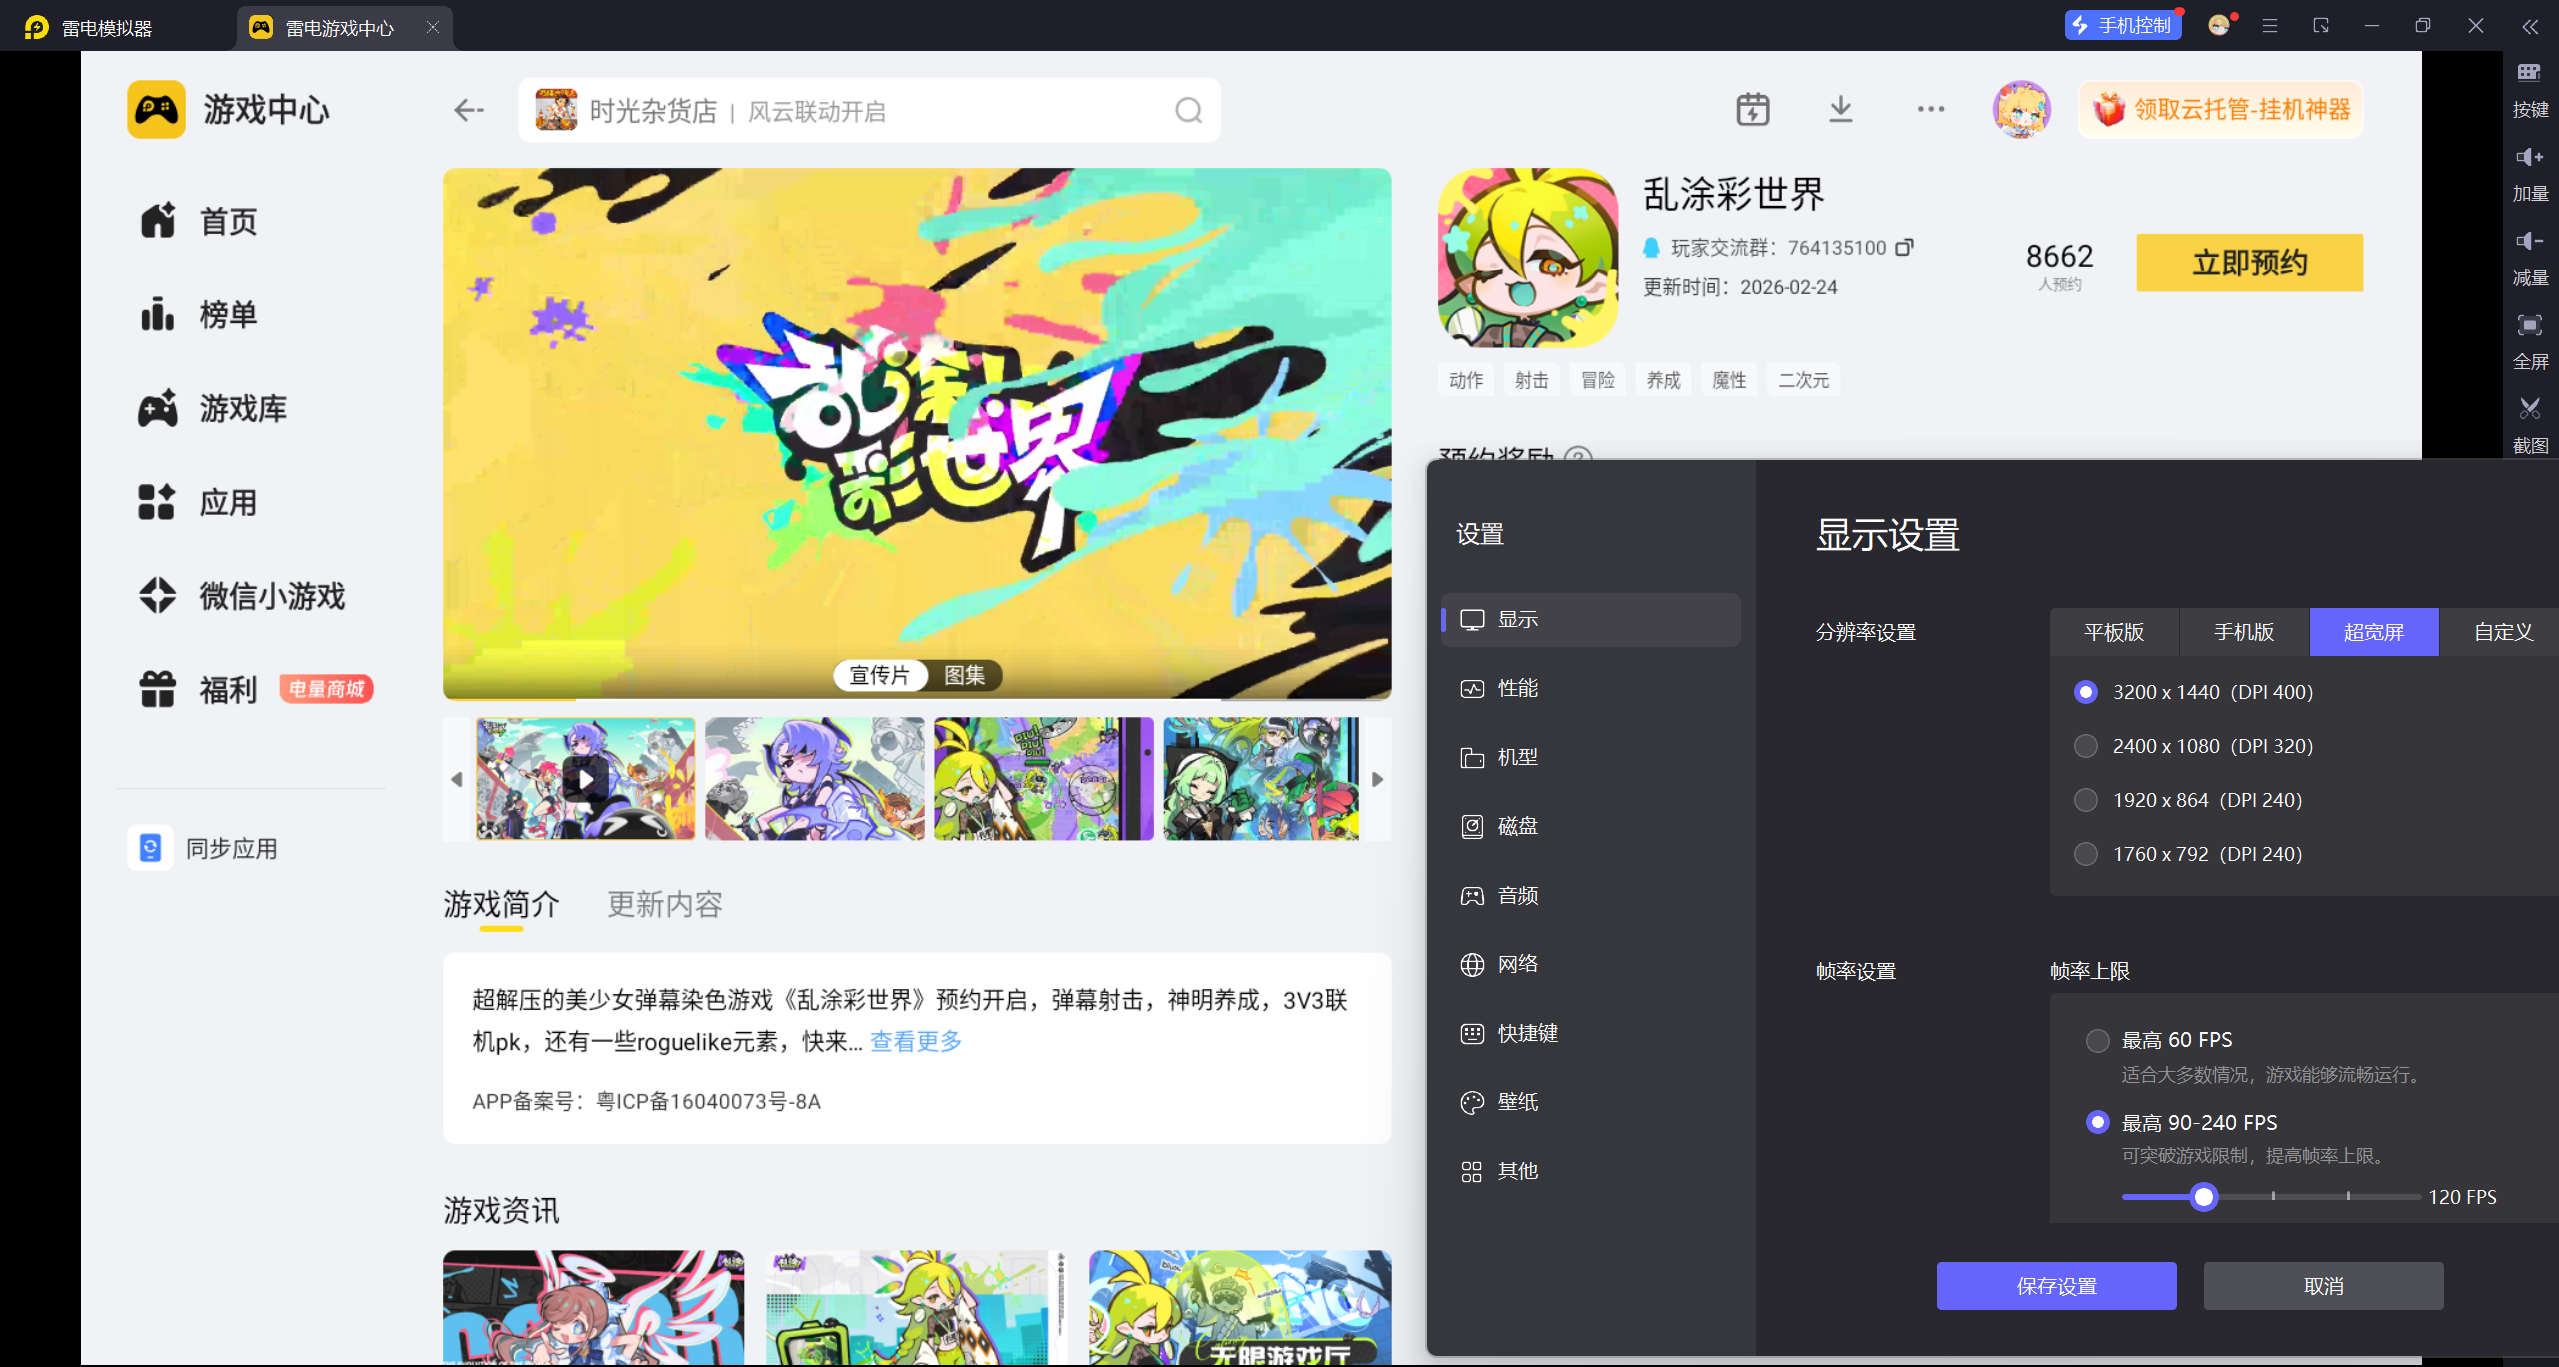Click the screenshot scissors icon
The image size is (2559, 1367).
(x=2529, y=409)
